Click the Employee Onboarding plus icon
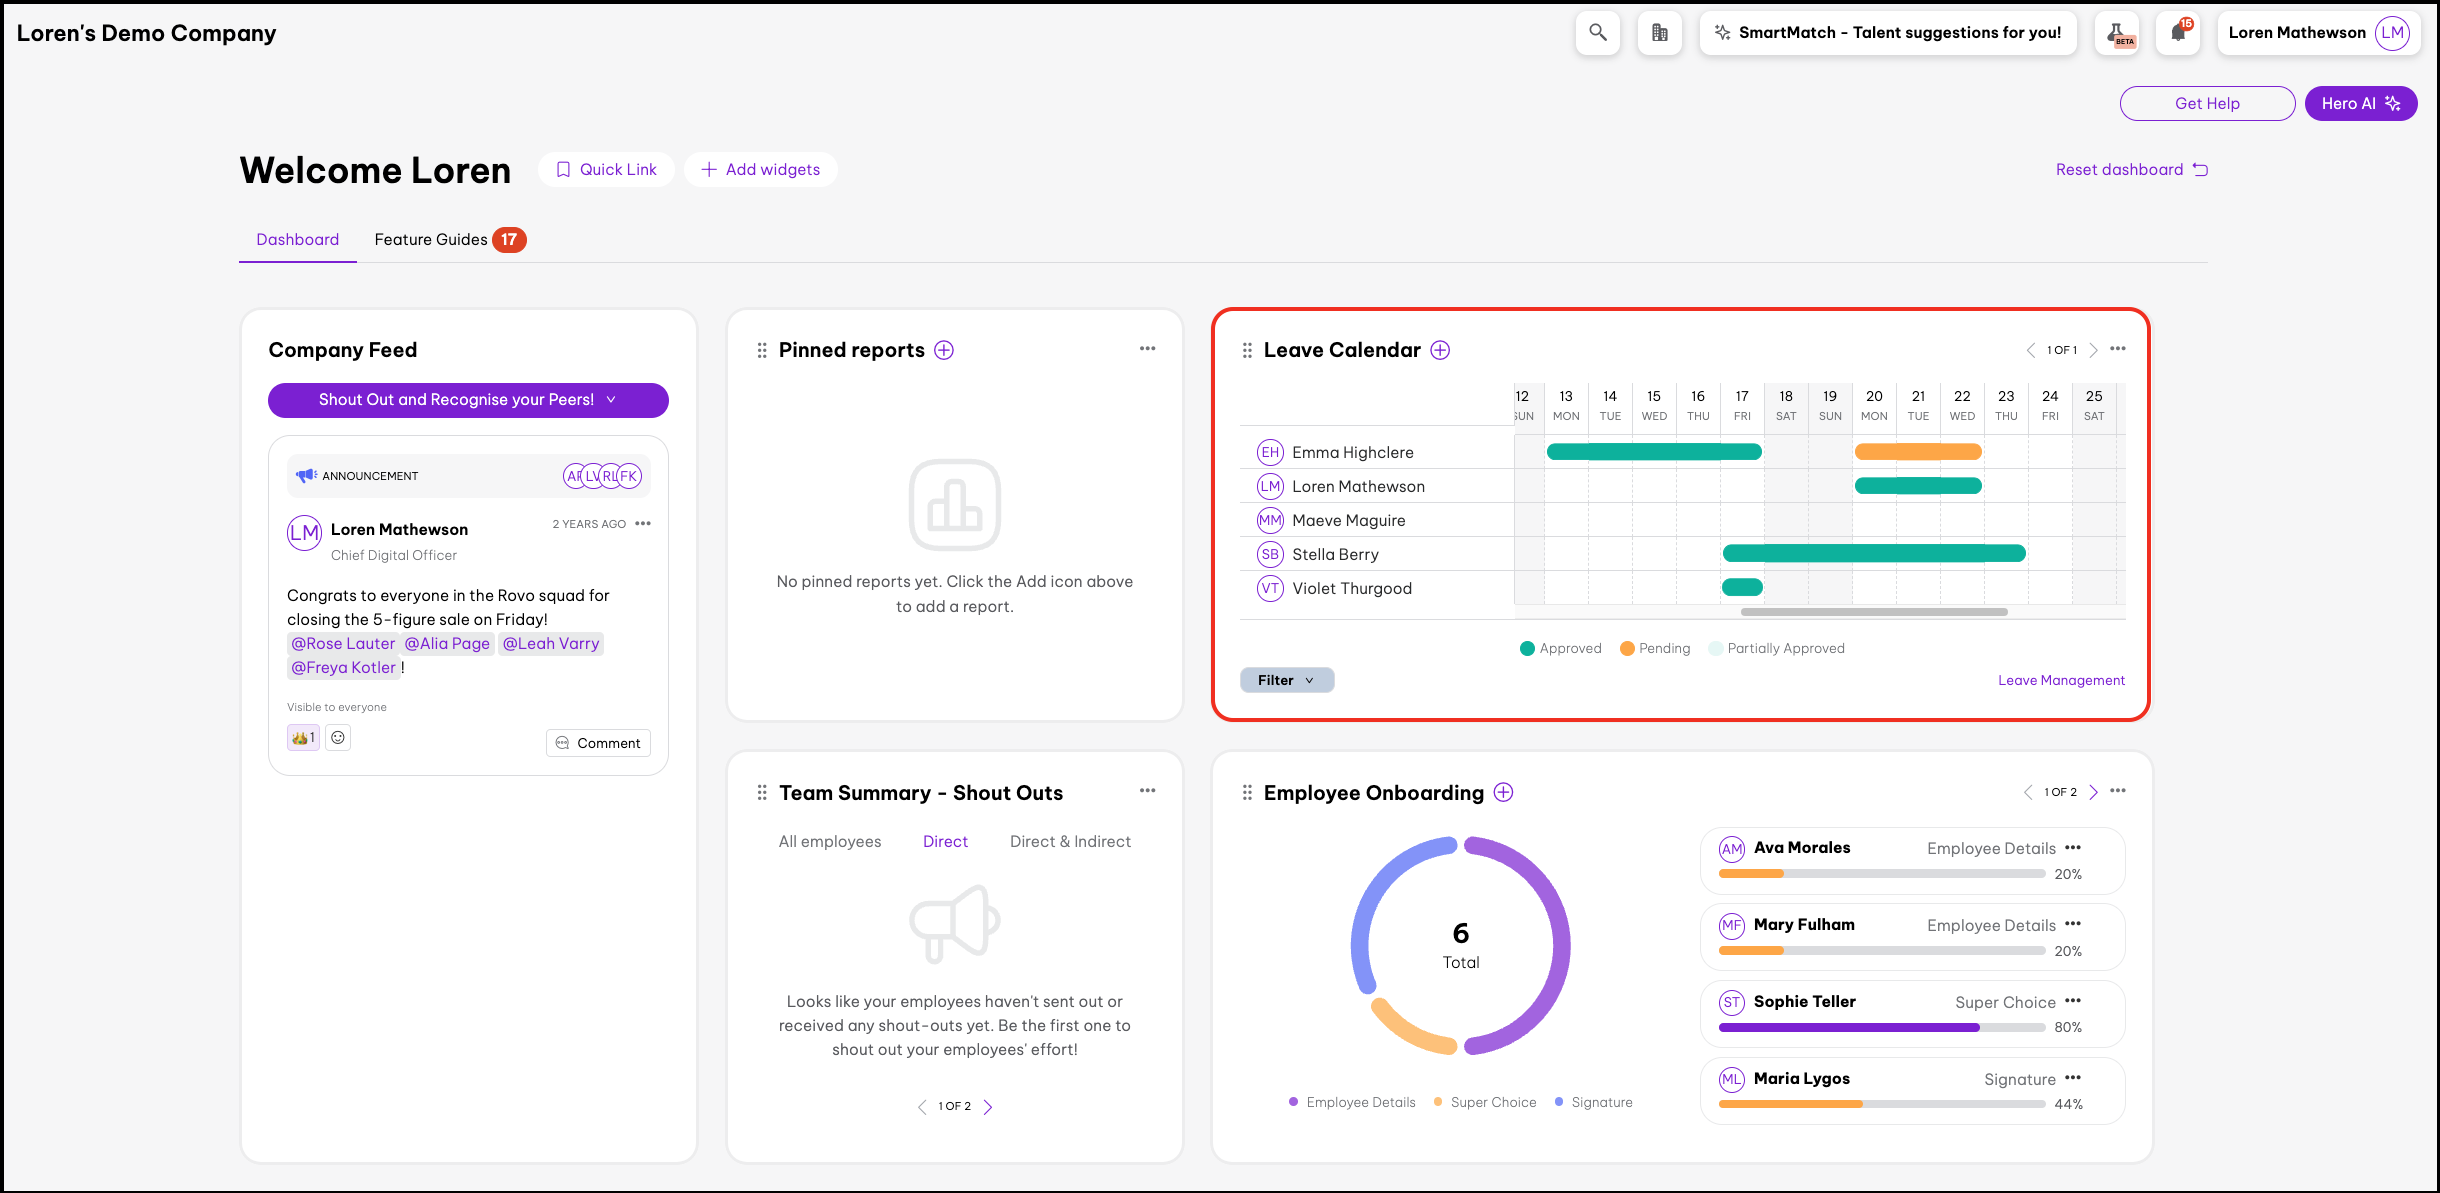 coord(1503,792)
